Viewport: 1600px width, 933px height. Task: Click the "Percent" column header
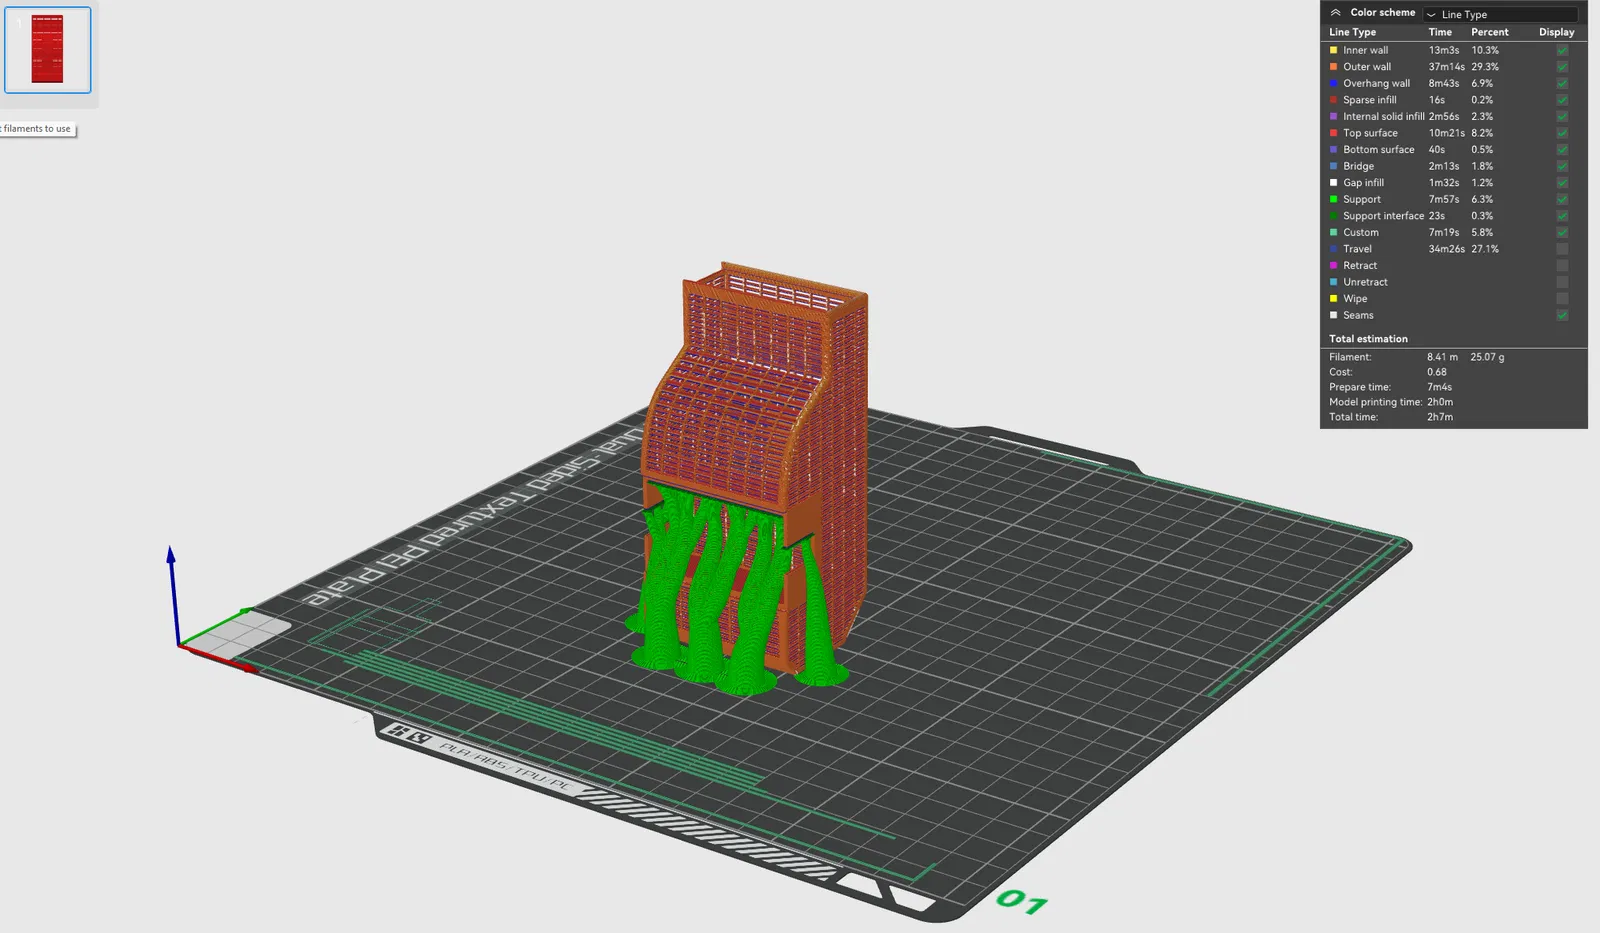pos(1489,32)
